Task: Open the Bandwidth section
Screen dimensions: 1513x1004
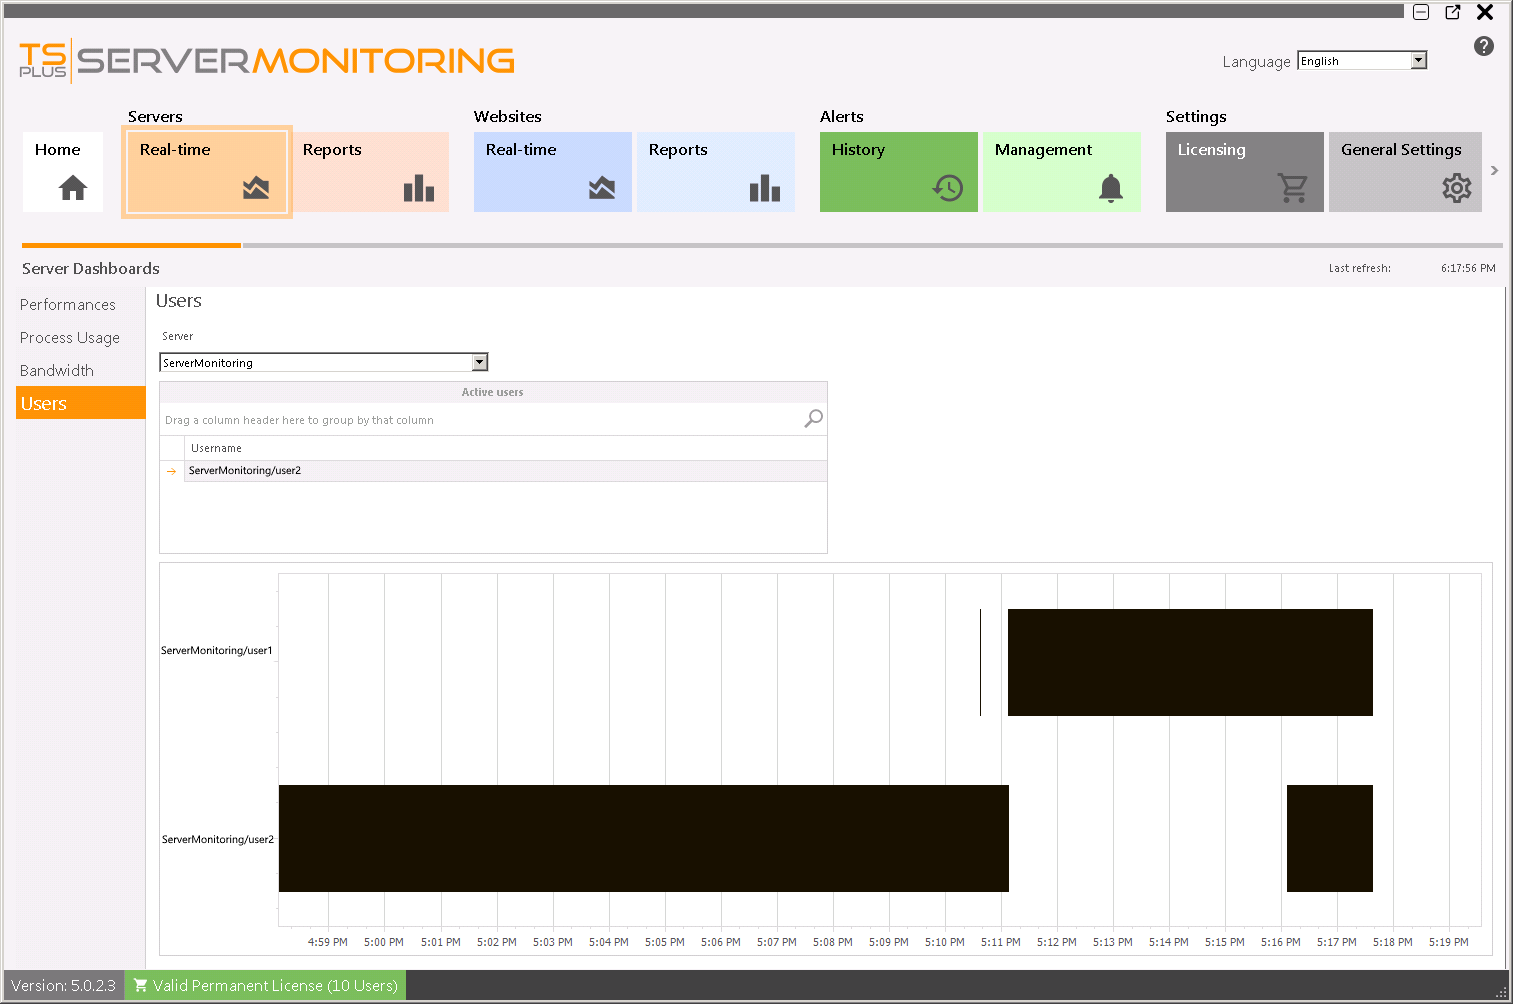Action: (56, 370)
